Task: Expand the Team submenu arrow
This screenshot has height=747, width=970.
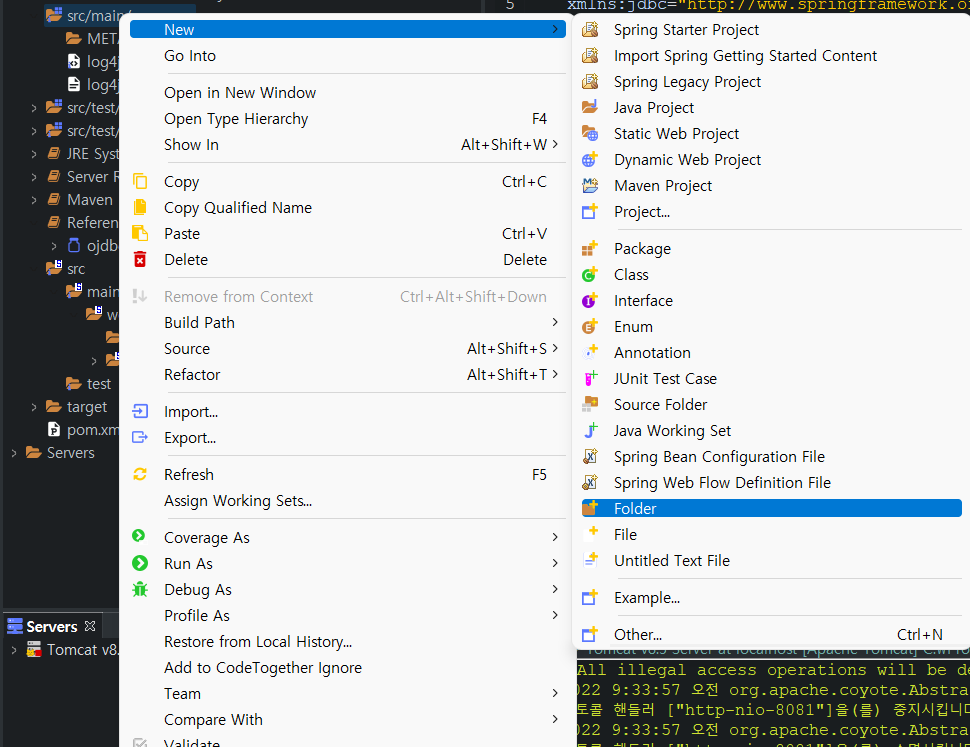Action: (x=555, y=693)
